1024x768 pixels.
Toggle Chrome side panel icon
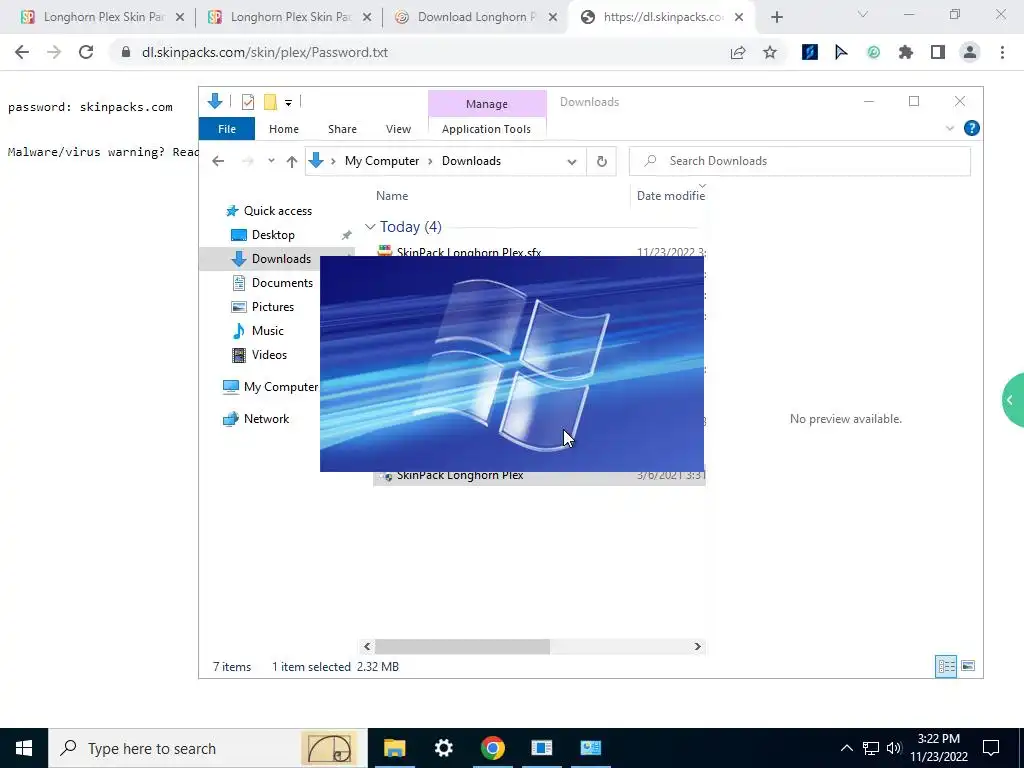pyautogui.click(x=938, y=52)
